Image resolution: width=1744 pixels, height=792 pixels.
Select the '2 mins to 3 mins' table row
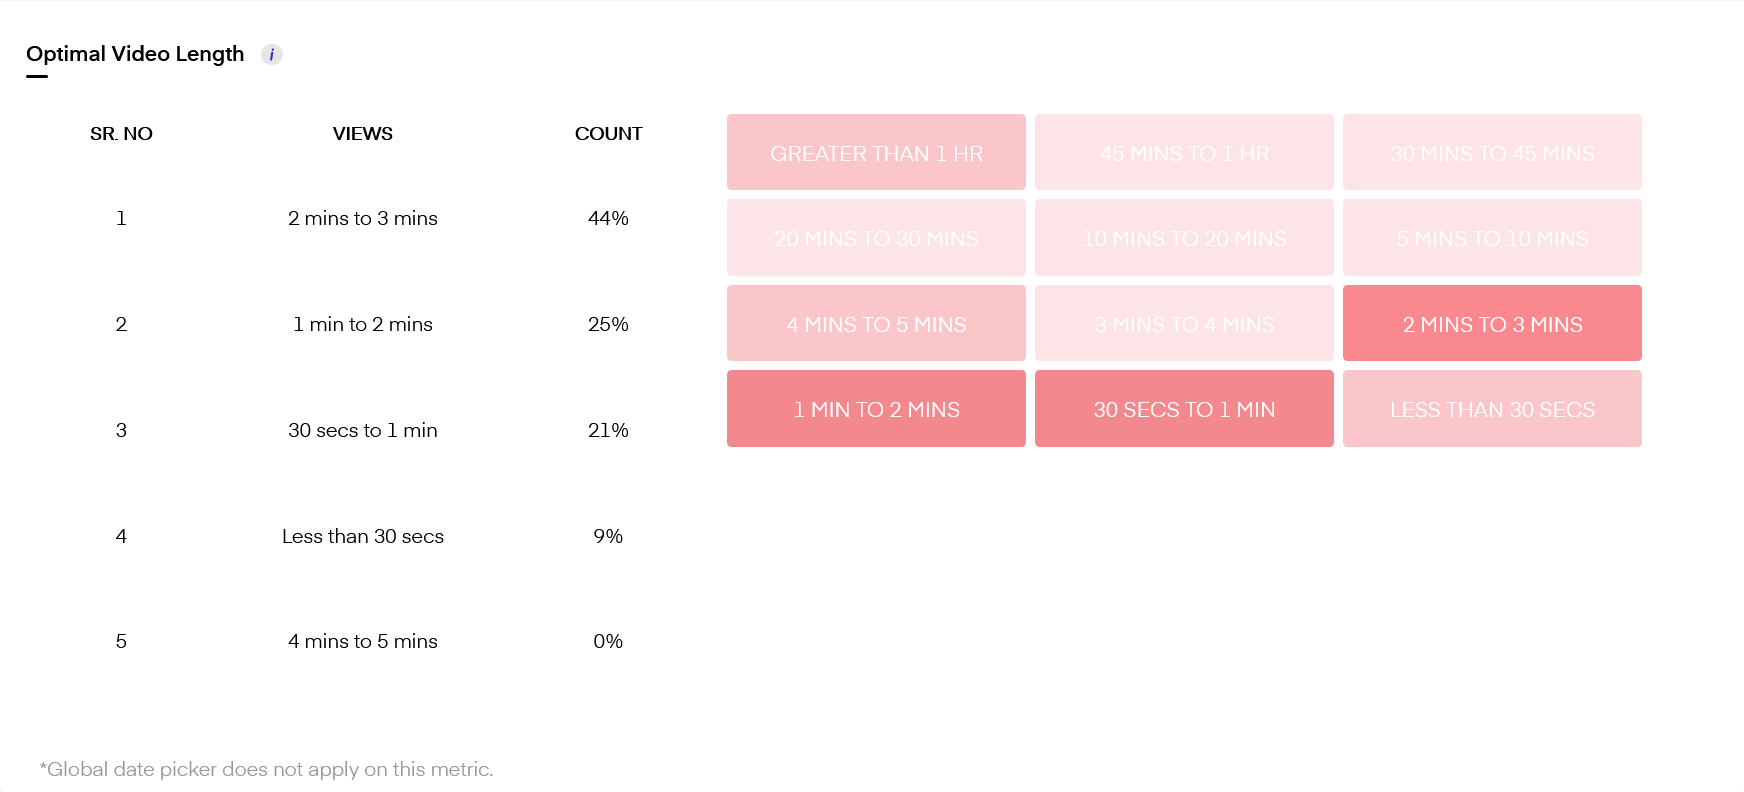tap(363, 218)
